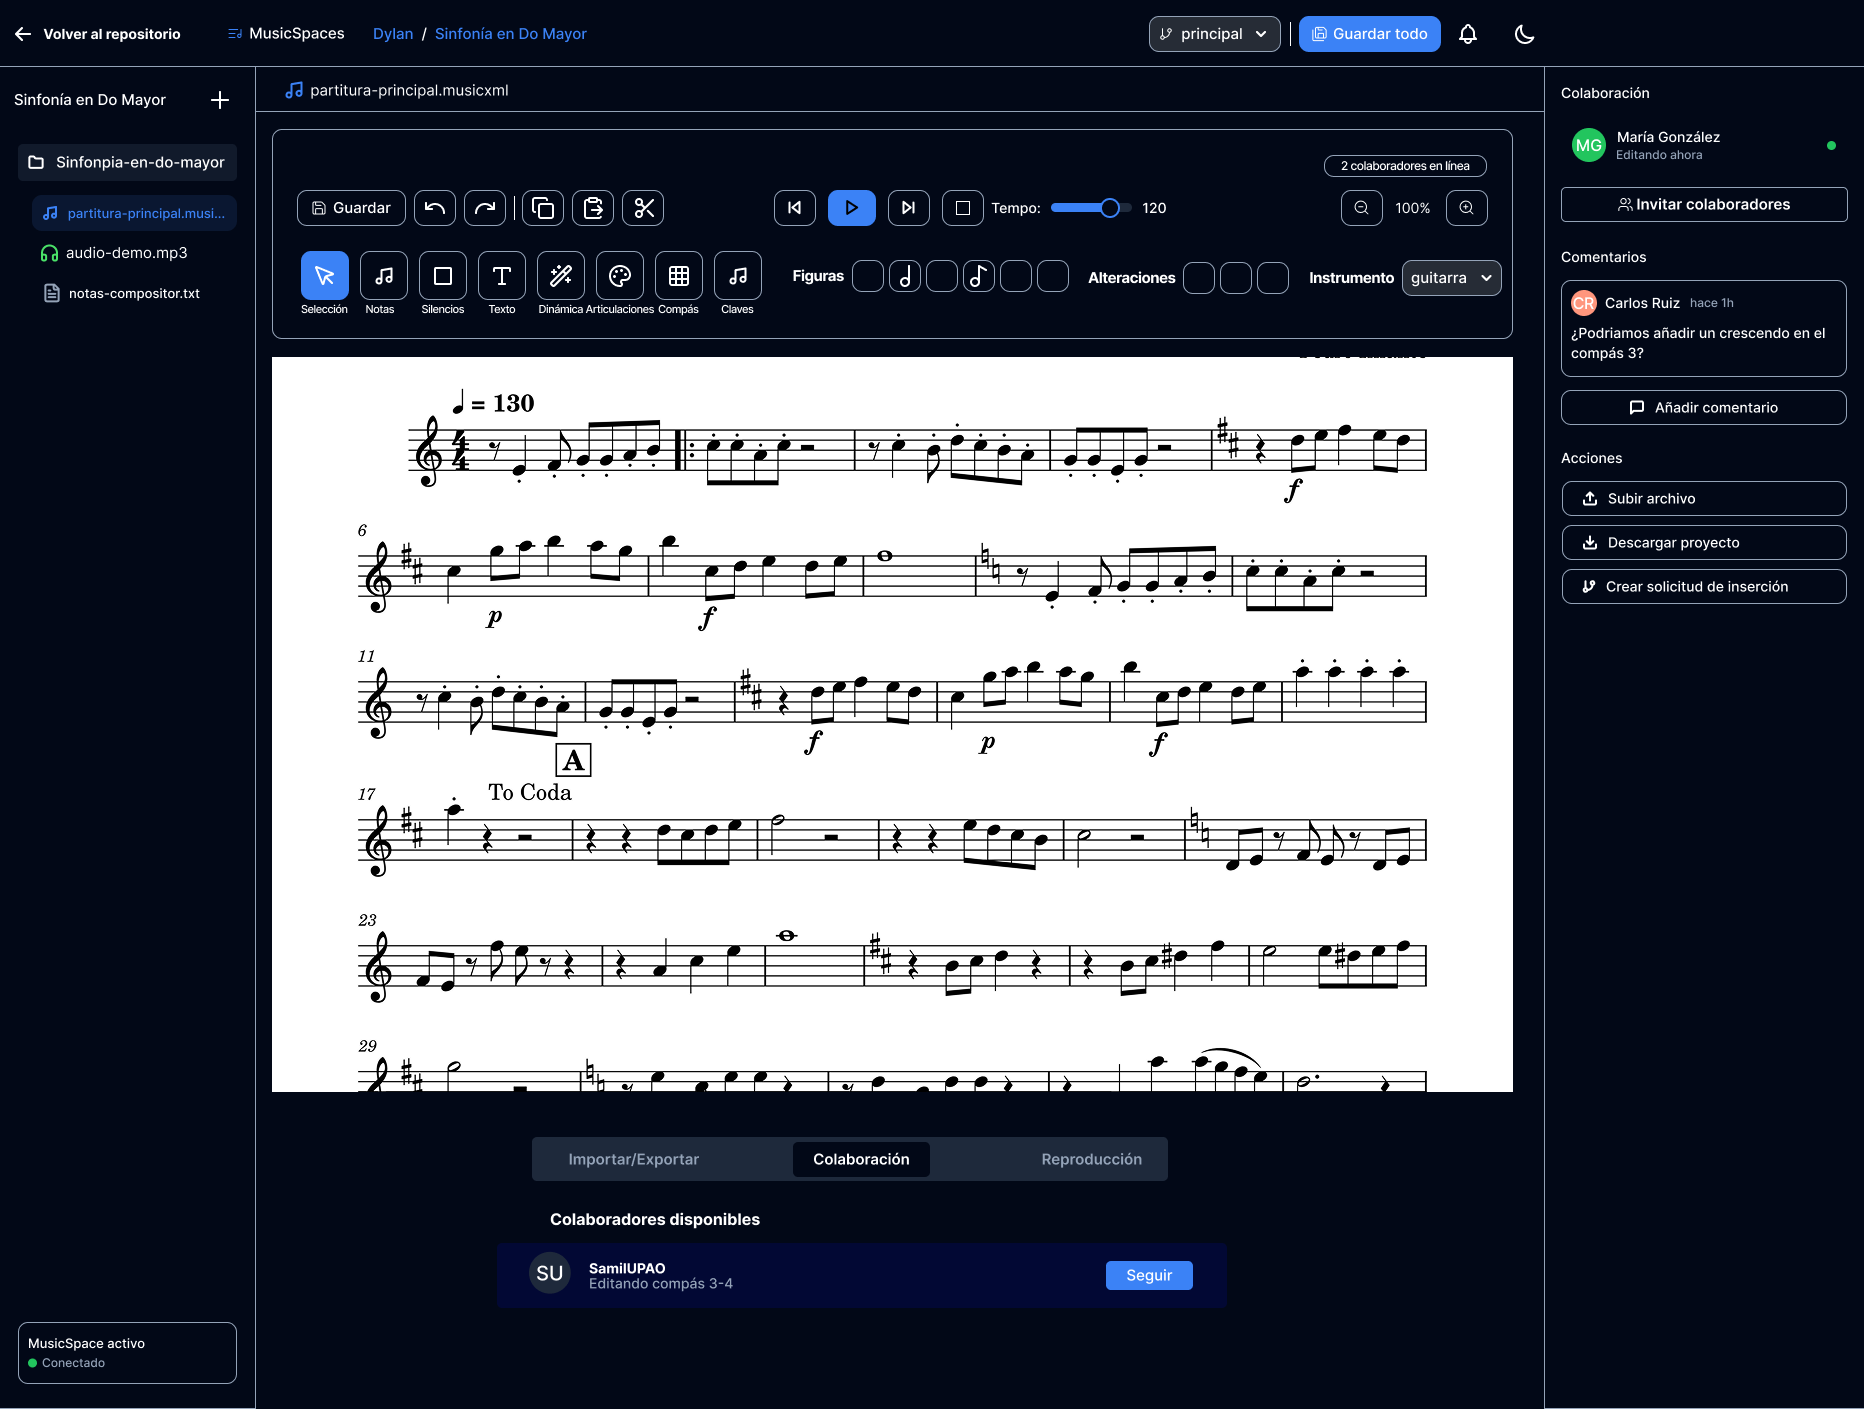Click the scissors cut icon
This screenshot has height=1409, width=1864.
coord(643,208)
